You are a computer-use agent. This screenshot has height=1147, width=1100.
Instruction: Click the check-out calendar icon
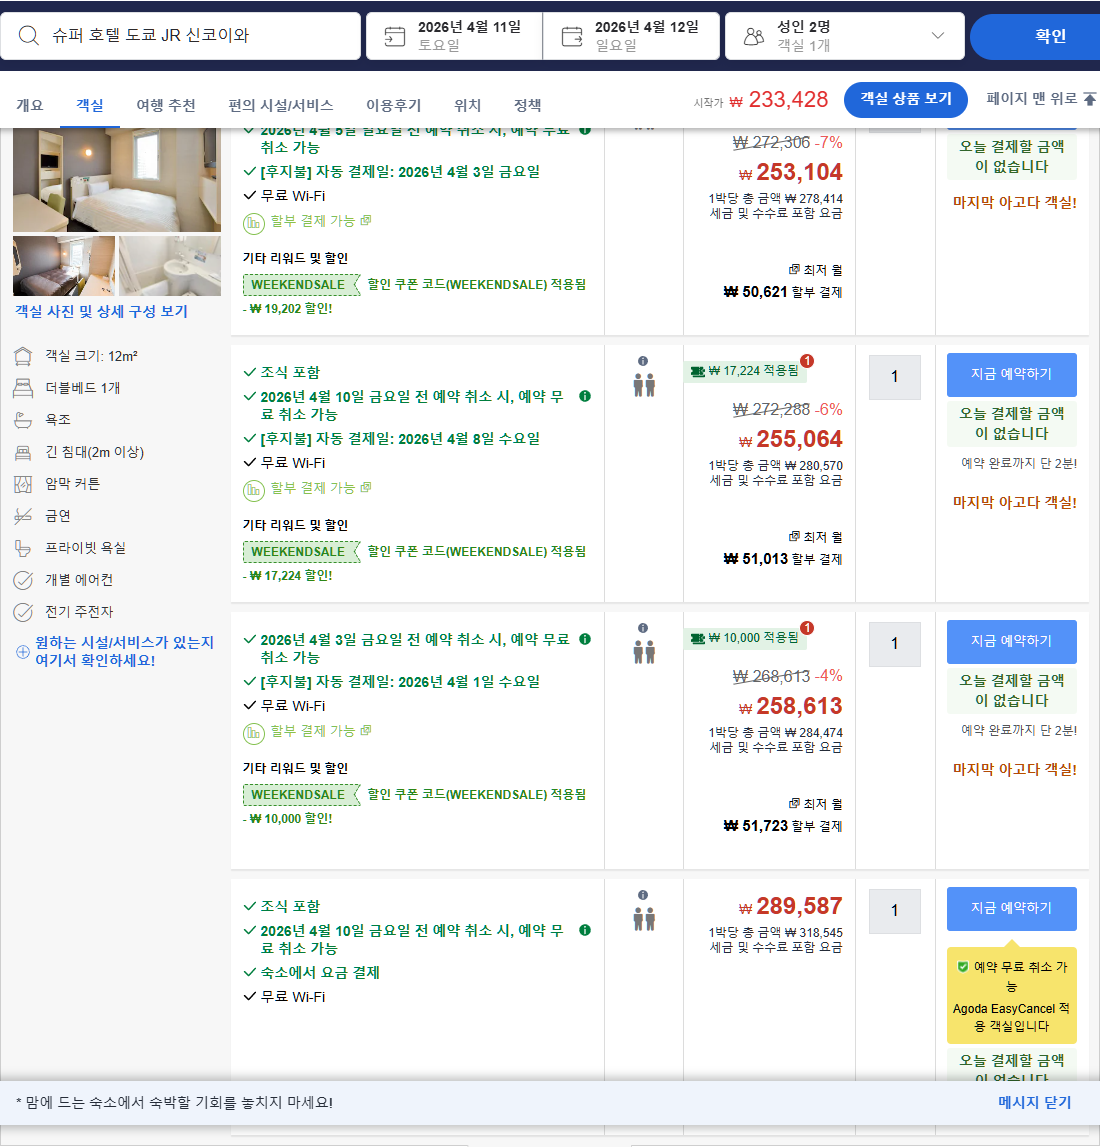pos(574,36)
